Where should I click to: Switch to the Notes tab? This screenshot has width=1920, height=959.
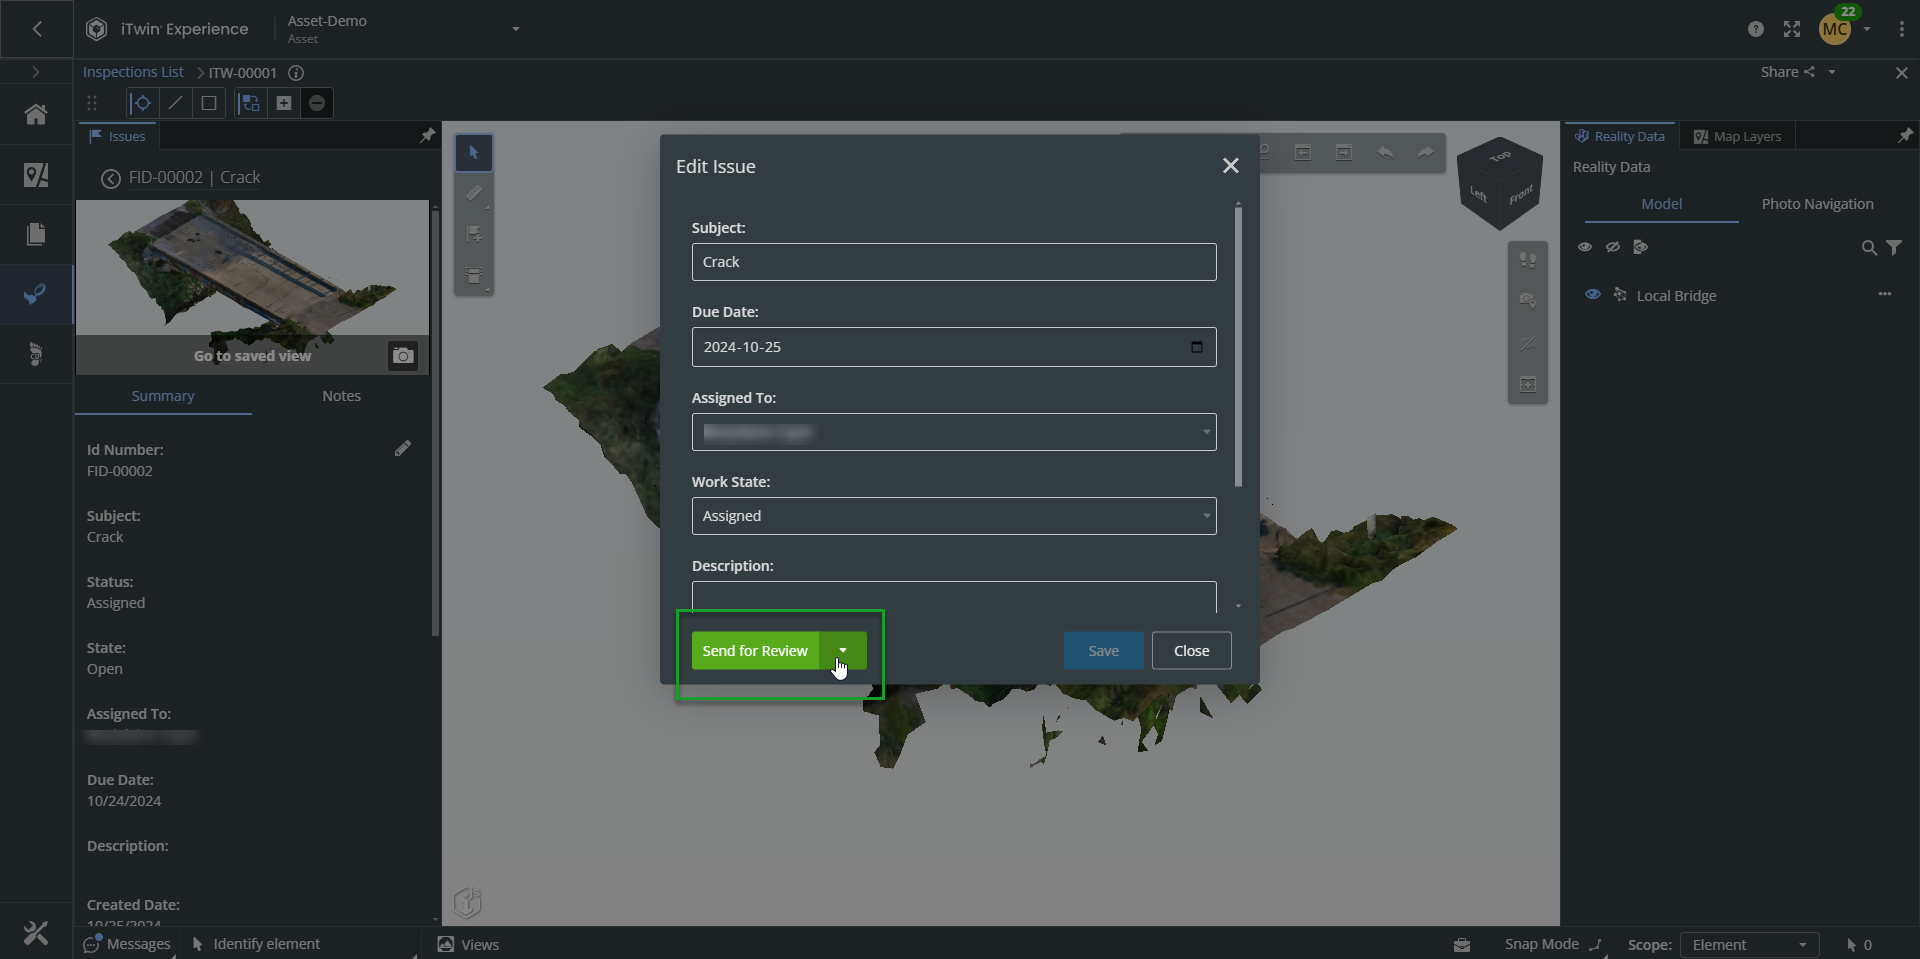tap(341, 396)
